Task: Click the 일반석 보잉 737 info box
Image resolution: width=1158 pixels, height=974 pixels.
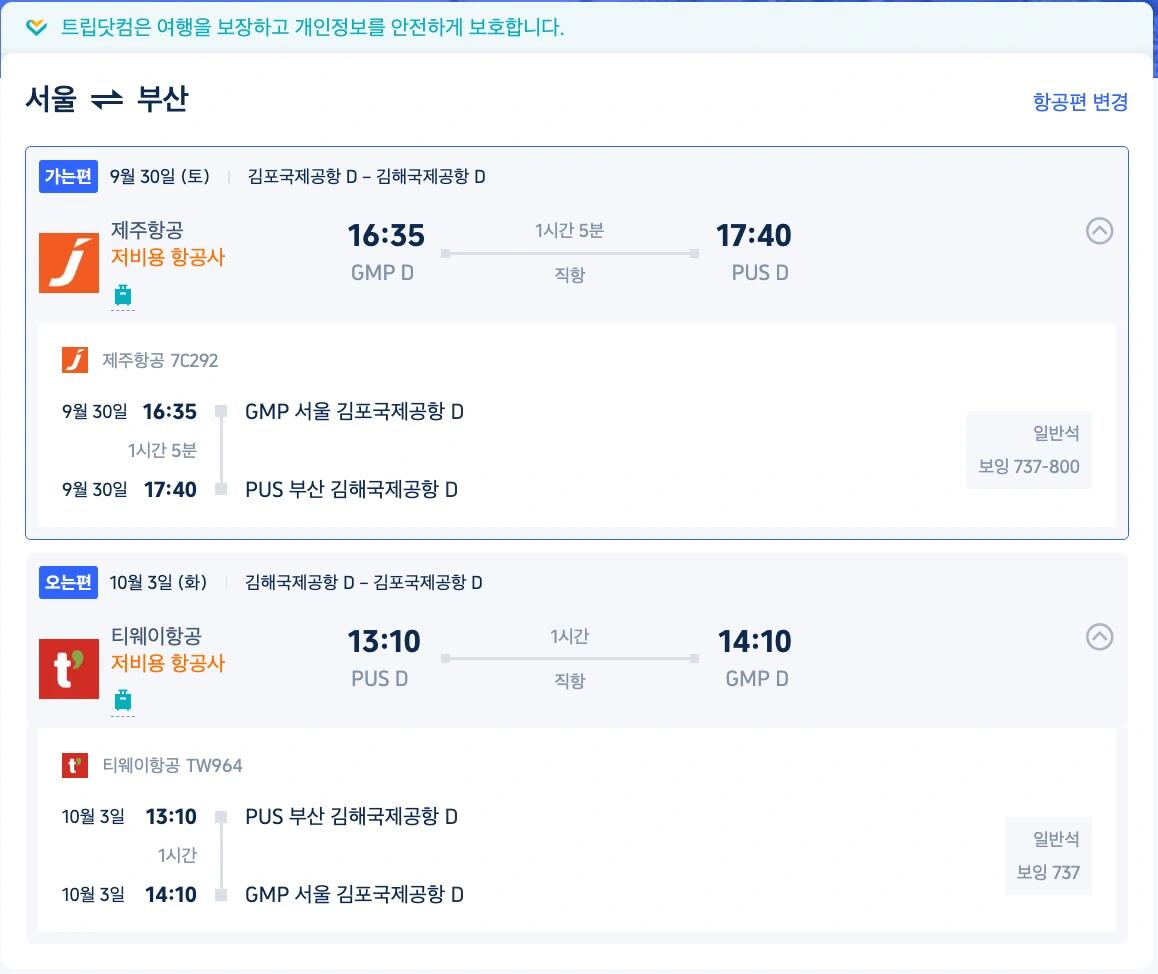Action: click(1048, 855)
